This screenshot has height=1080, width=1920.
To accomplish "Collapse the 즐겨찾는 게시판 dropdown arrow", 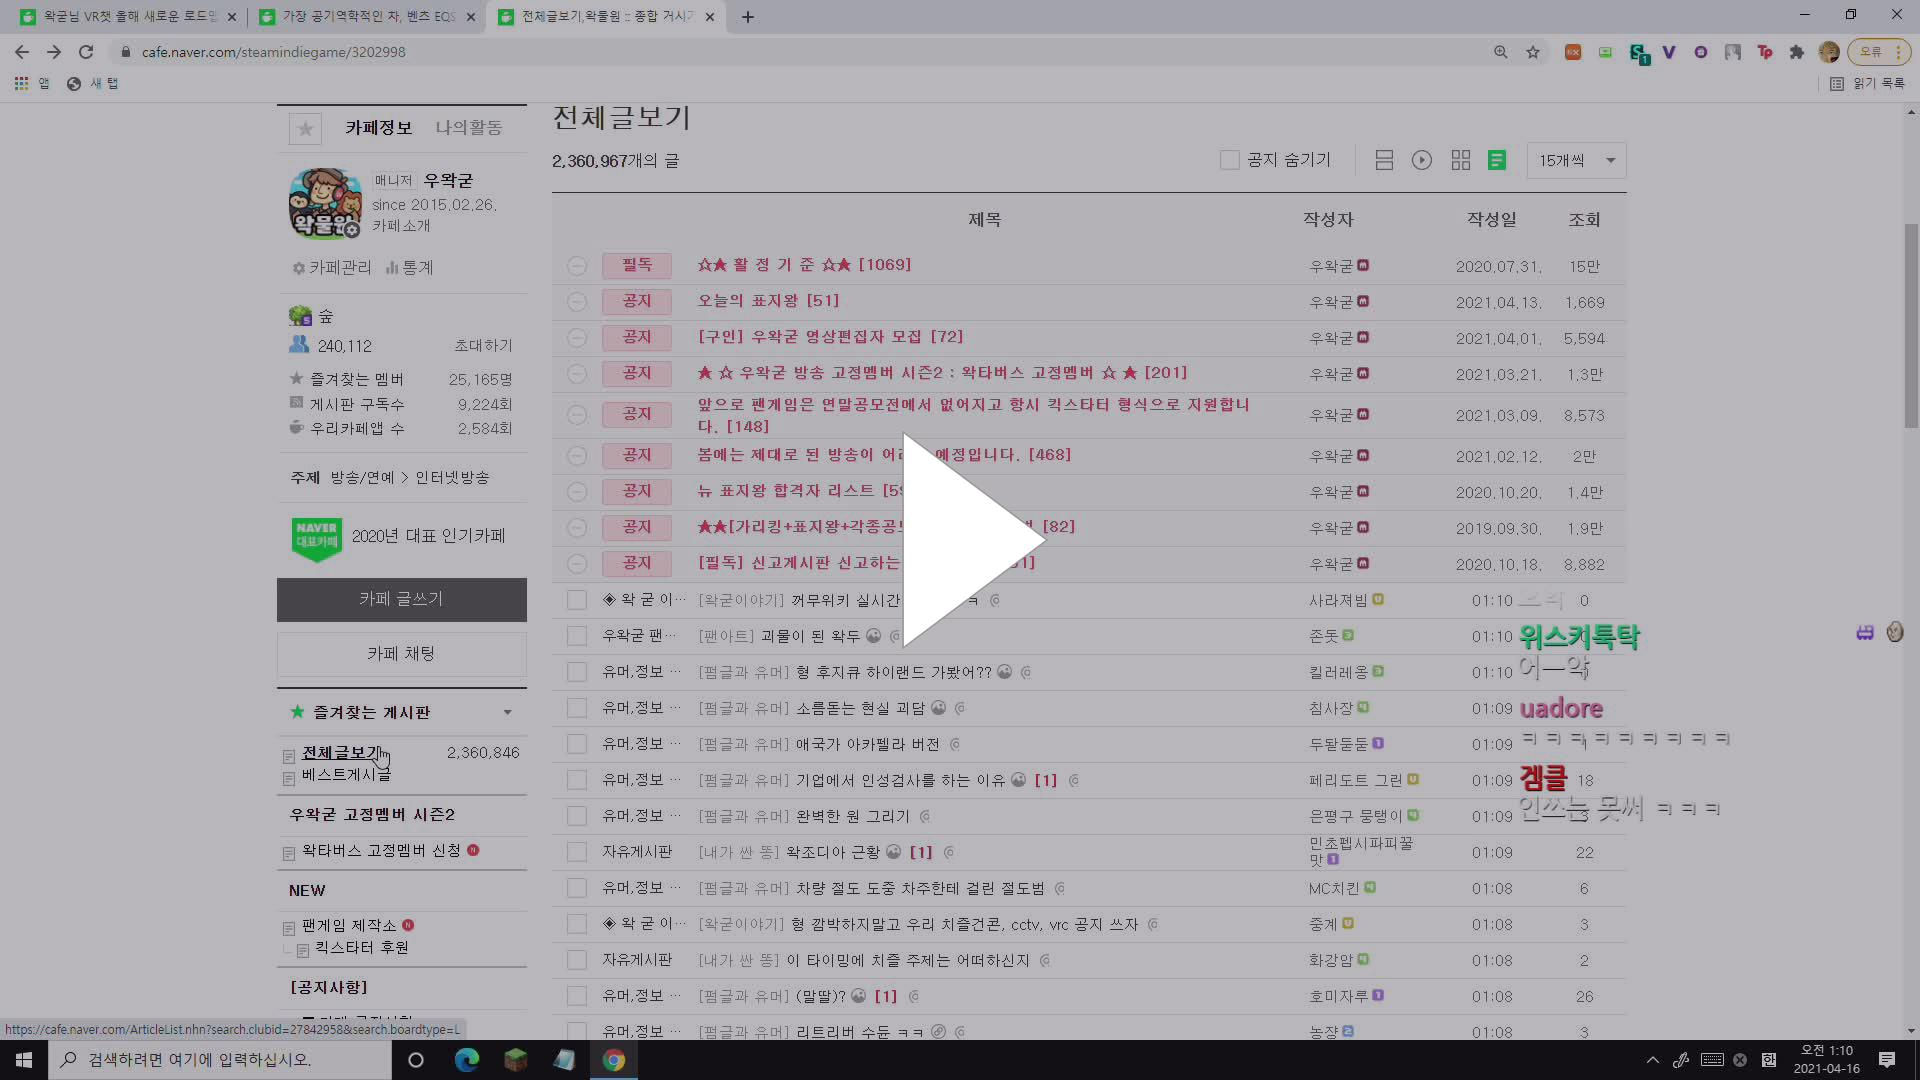I will (507, 713).
